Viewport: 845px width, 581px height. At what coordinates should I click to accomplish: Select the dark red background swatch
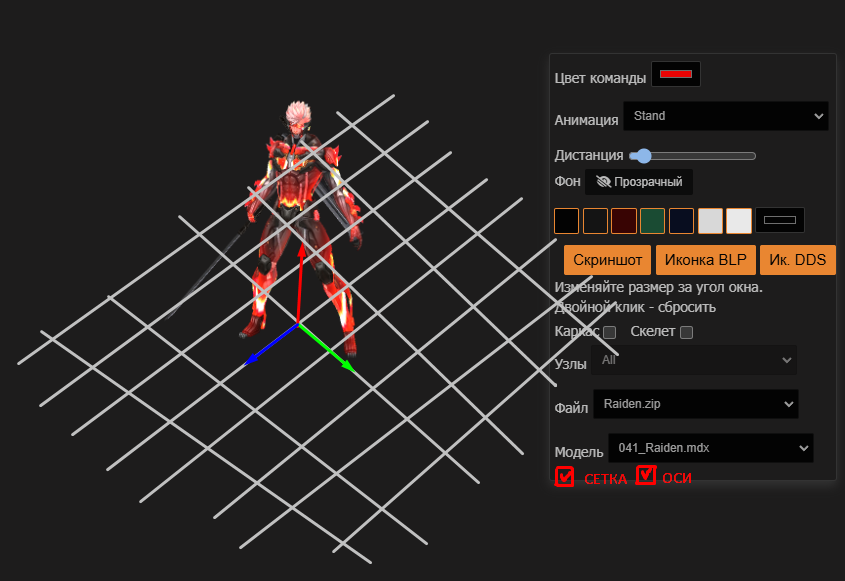(x=624, y=220)
